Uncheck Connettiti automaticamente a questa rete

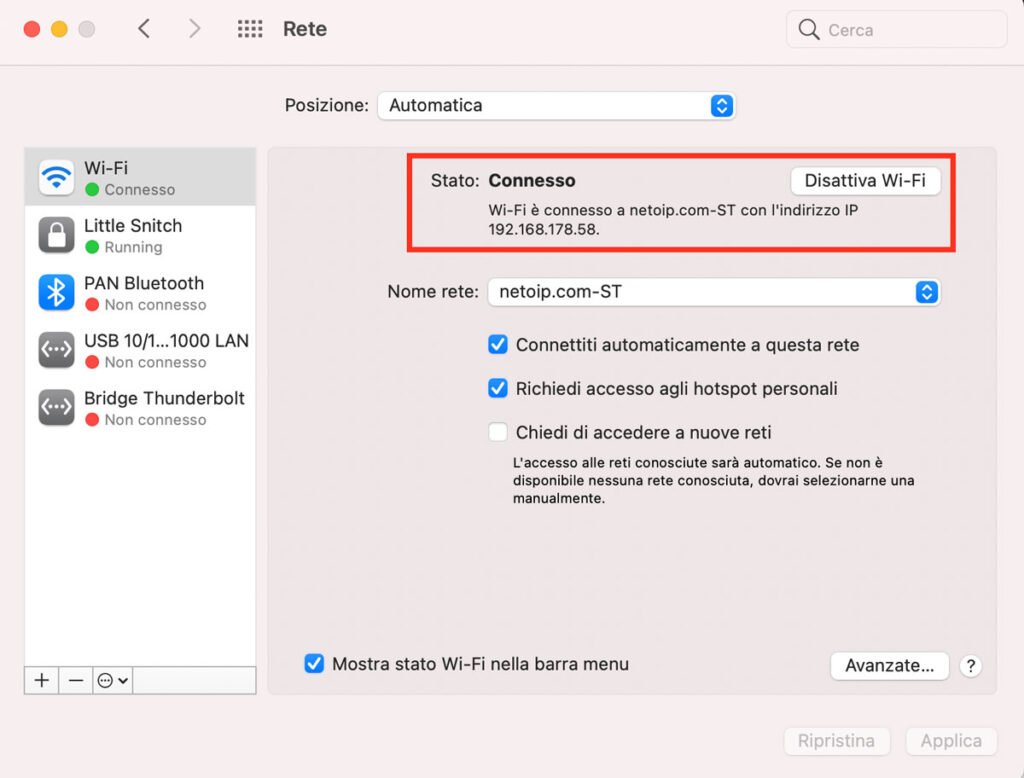[x=498, y=345]
